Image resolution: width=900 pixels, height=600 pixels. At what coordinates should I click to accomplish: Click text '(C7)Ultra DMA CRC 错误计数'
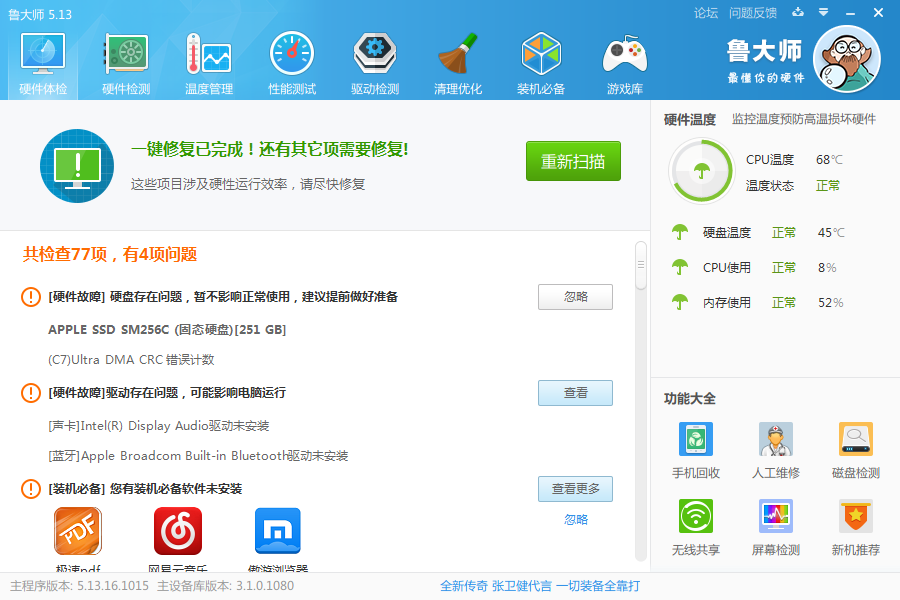131,359
